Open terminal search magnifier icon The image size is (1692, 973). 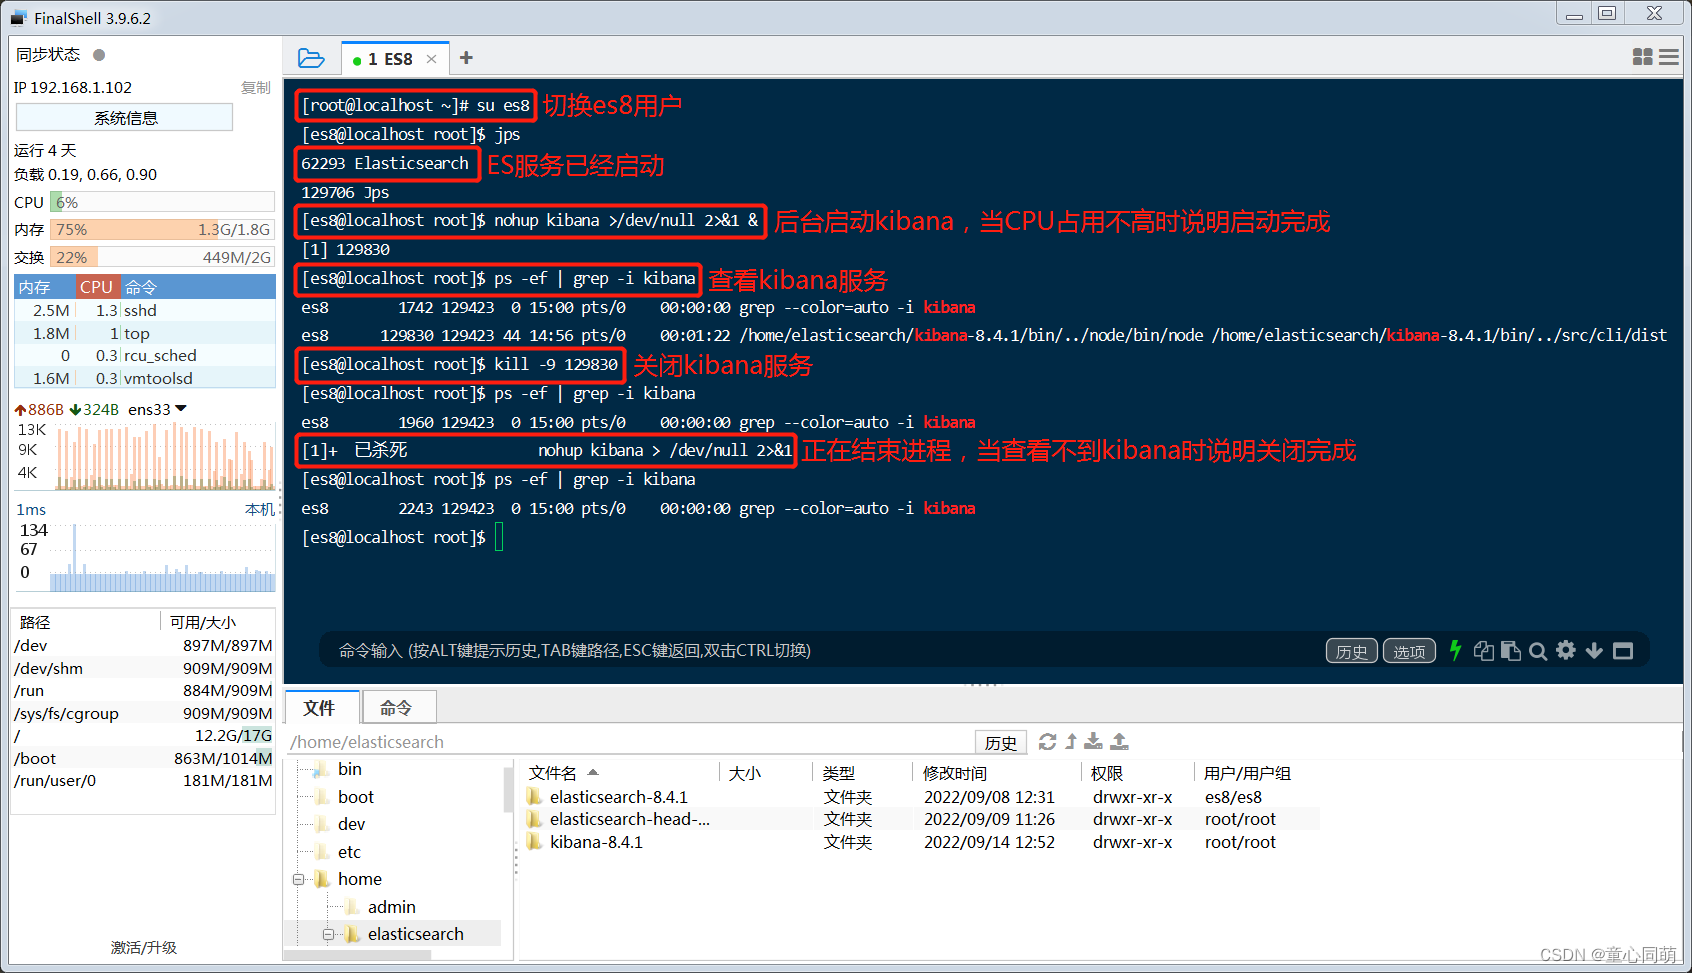(x=1538, y=651)
